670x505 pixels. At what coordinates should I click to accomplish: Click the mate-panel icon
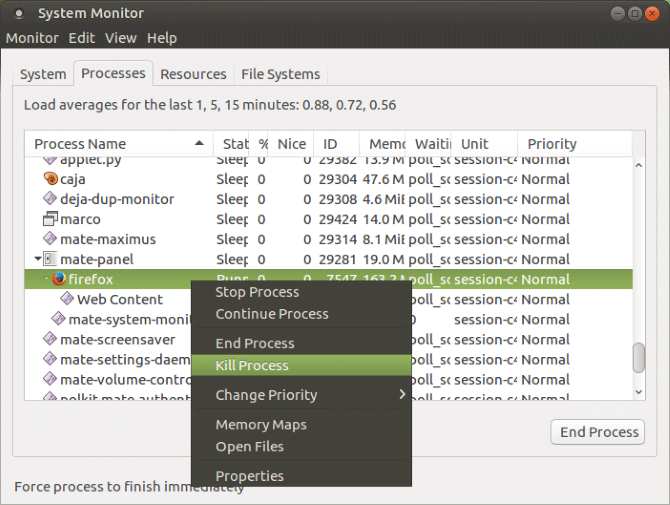pyautogui.click(x=50, y=259)
